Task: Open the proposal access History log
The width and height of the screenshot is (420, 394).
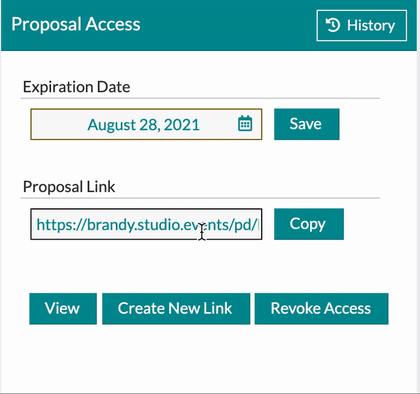Action: tap(361, 26)
